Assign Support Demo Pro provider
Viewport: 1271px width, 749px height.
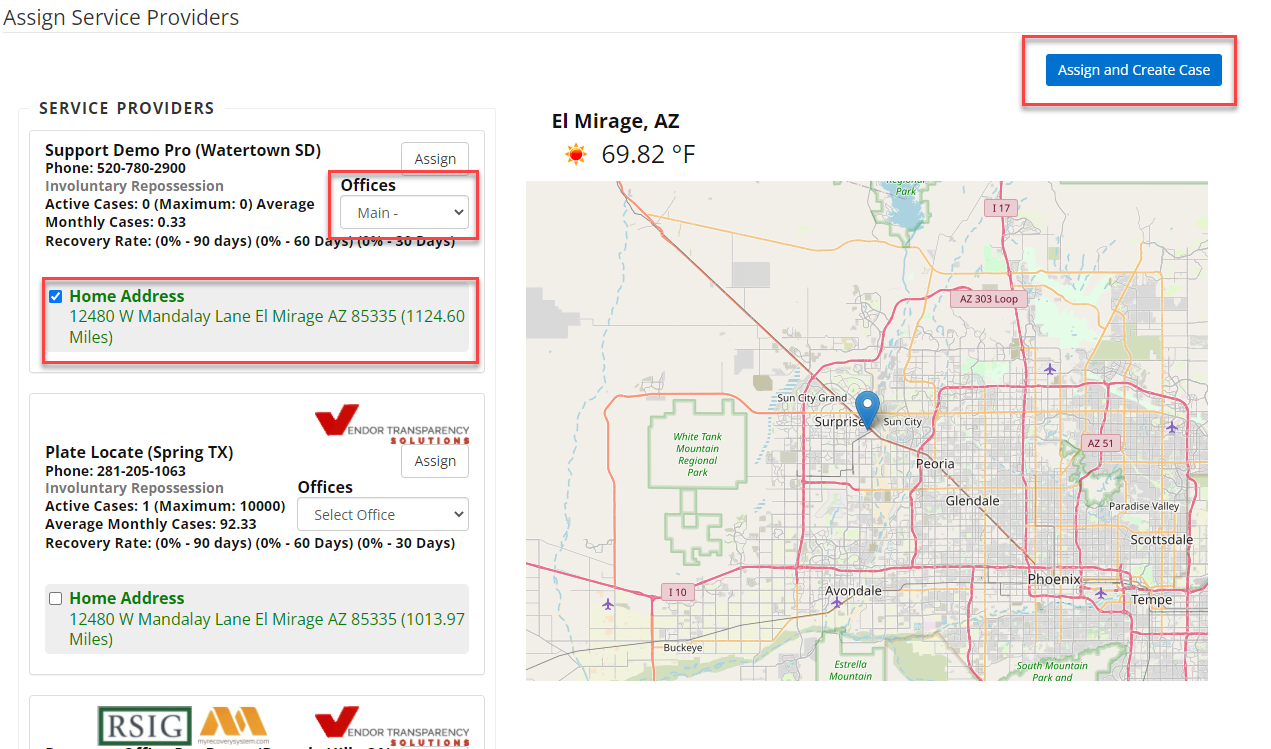[x=435, y=159]
